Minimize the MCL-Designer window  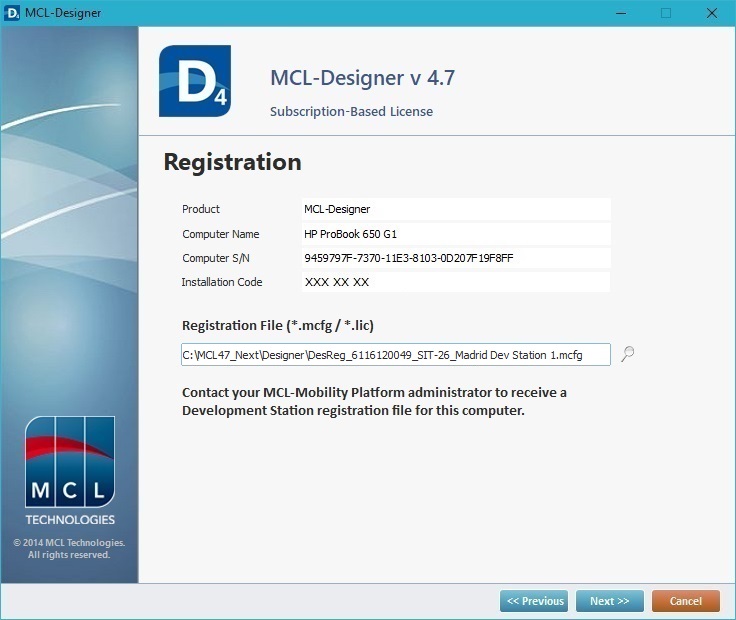coord(620,13)
